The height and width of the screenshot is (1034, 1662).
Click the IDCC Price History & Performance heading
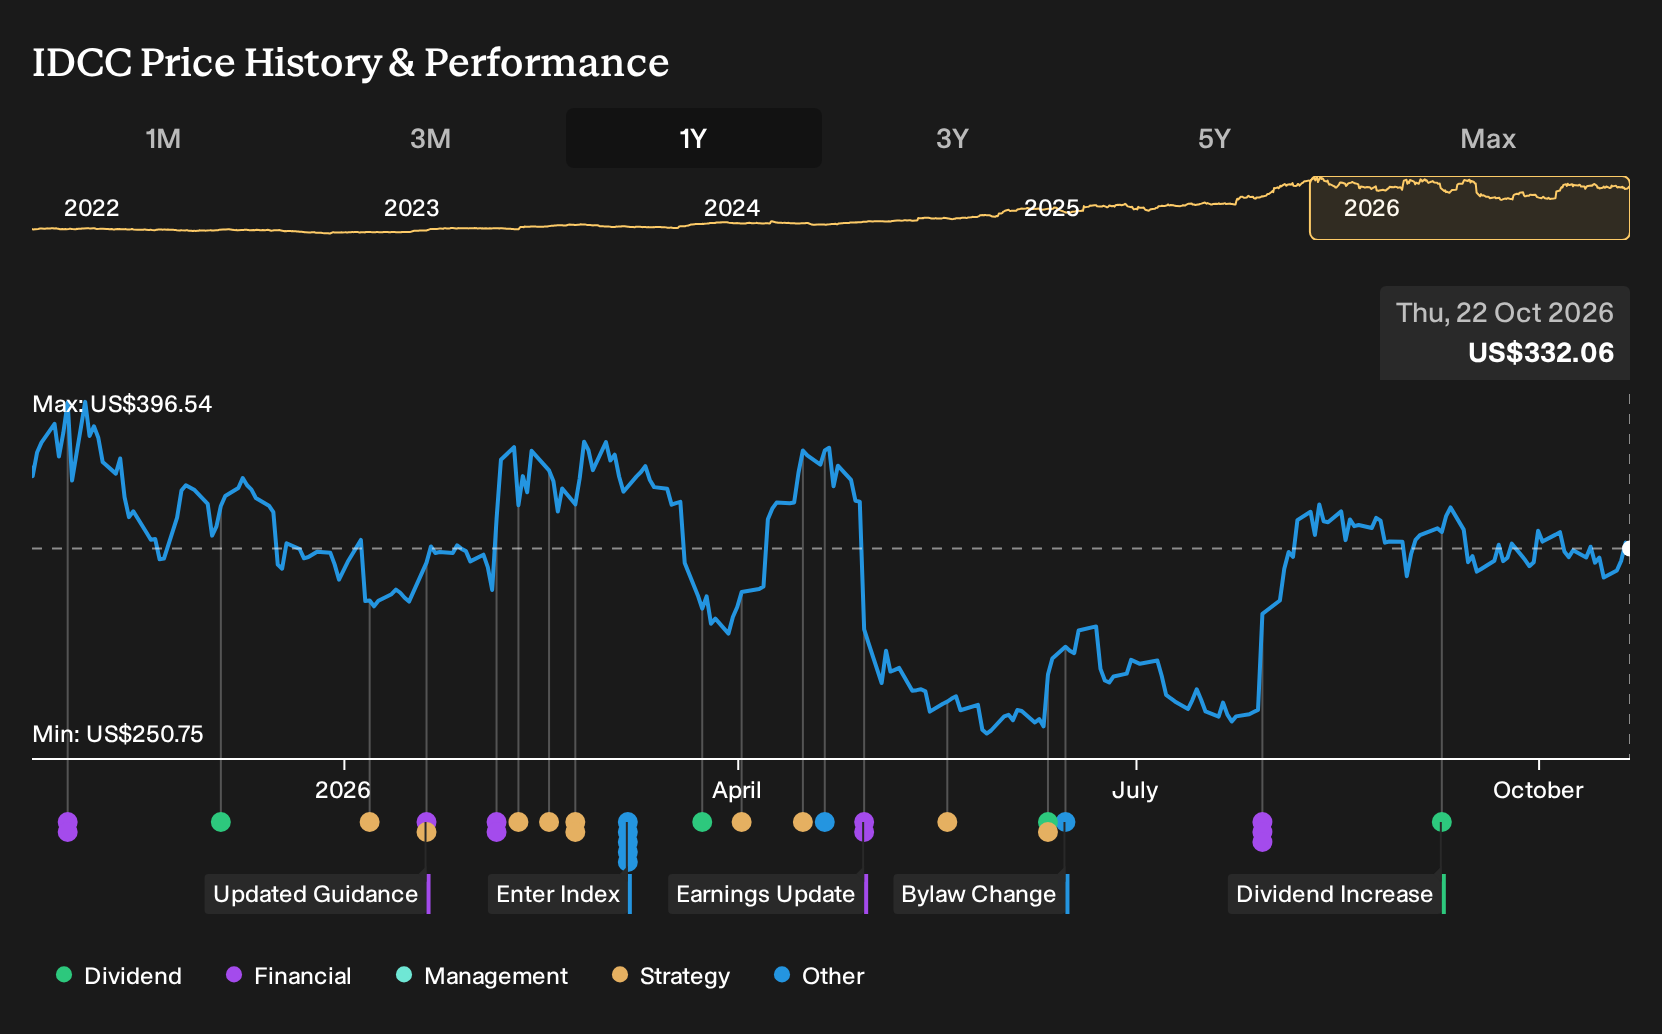click(351, 62)
